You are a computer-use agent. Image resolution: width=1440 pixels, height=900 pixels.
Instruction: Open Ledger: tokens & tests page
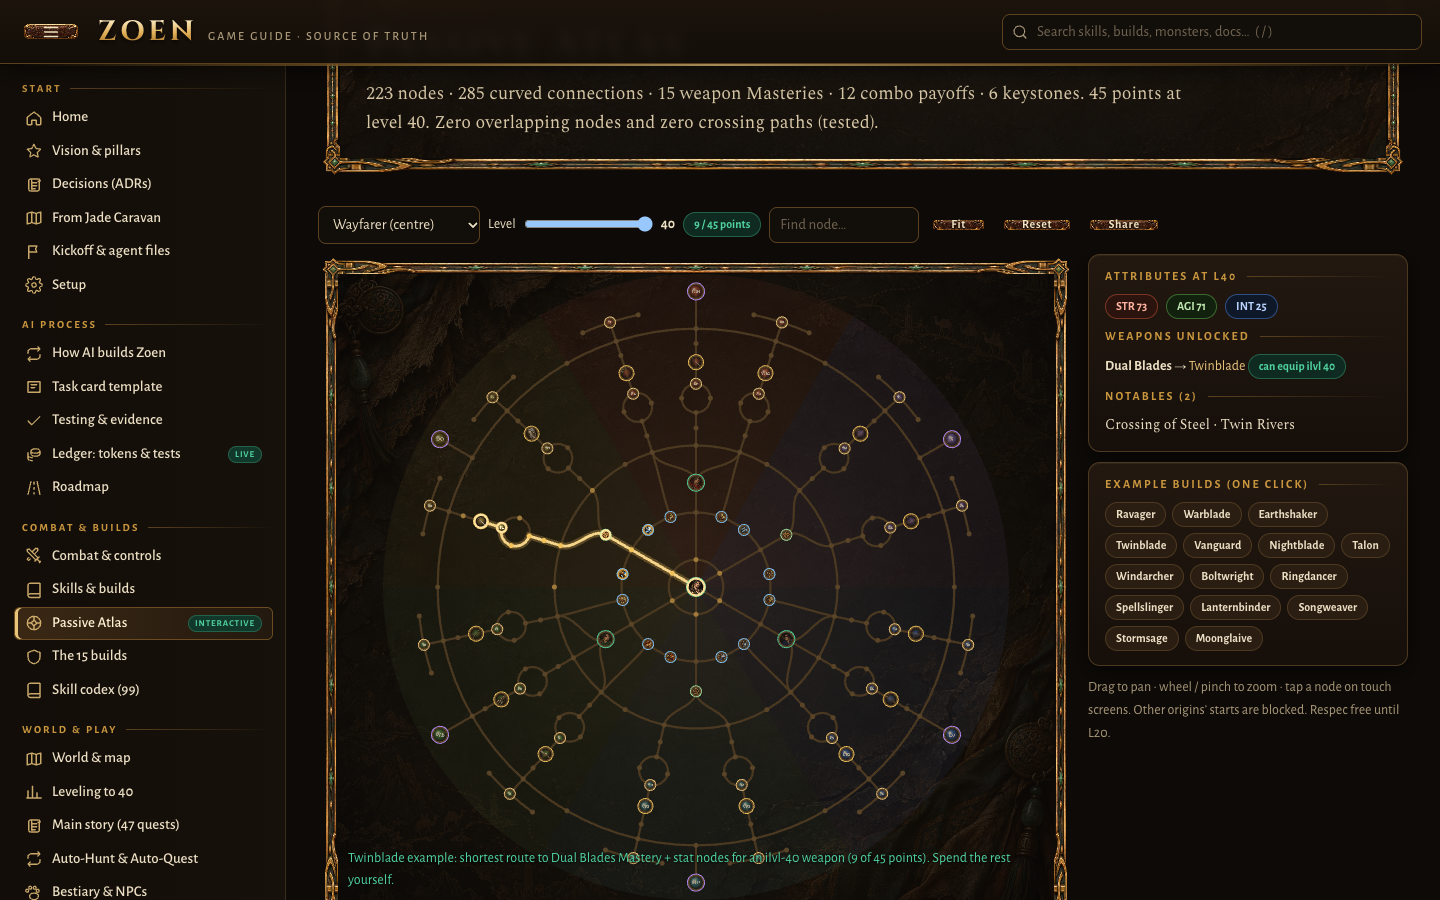(144, 454)
